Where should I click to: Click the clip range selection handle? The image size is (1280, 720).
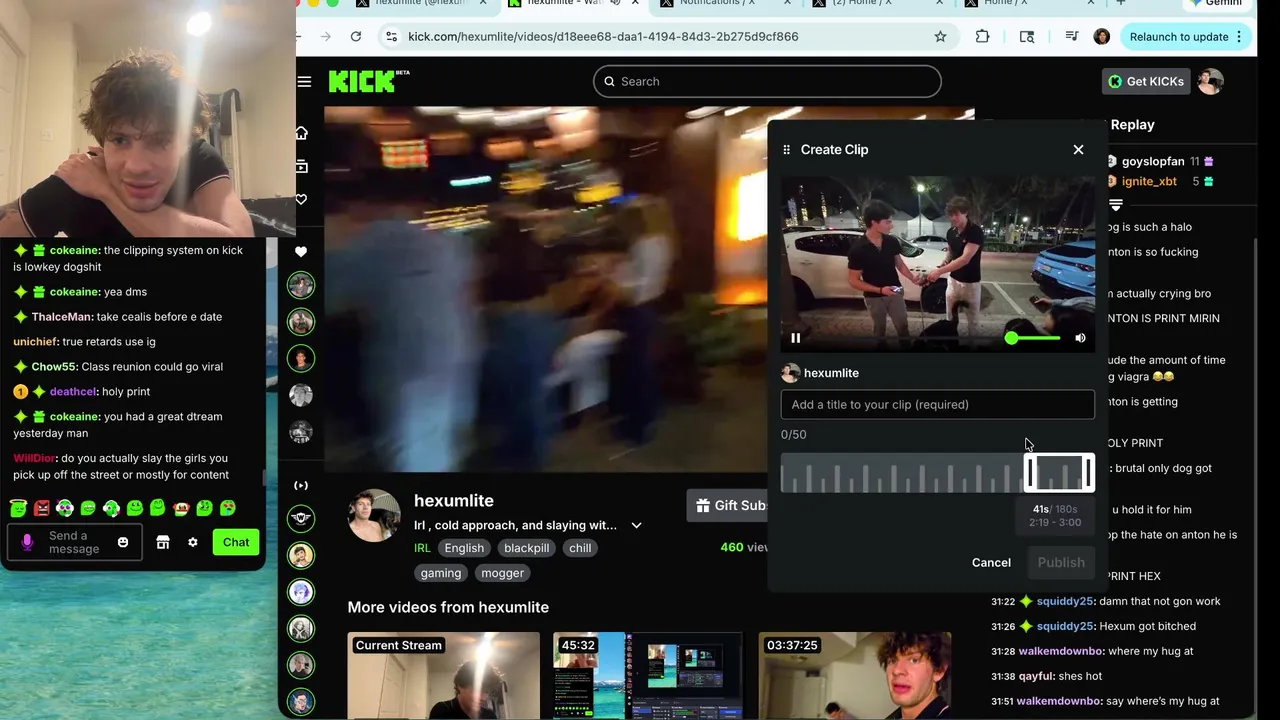1059,473
